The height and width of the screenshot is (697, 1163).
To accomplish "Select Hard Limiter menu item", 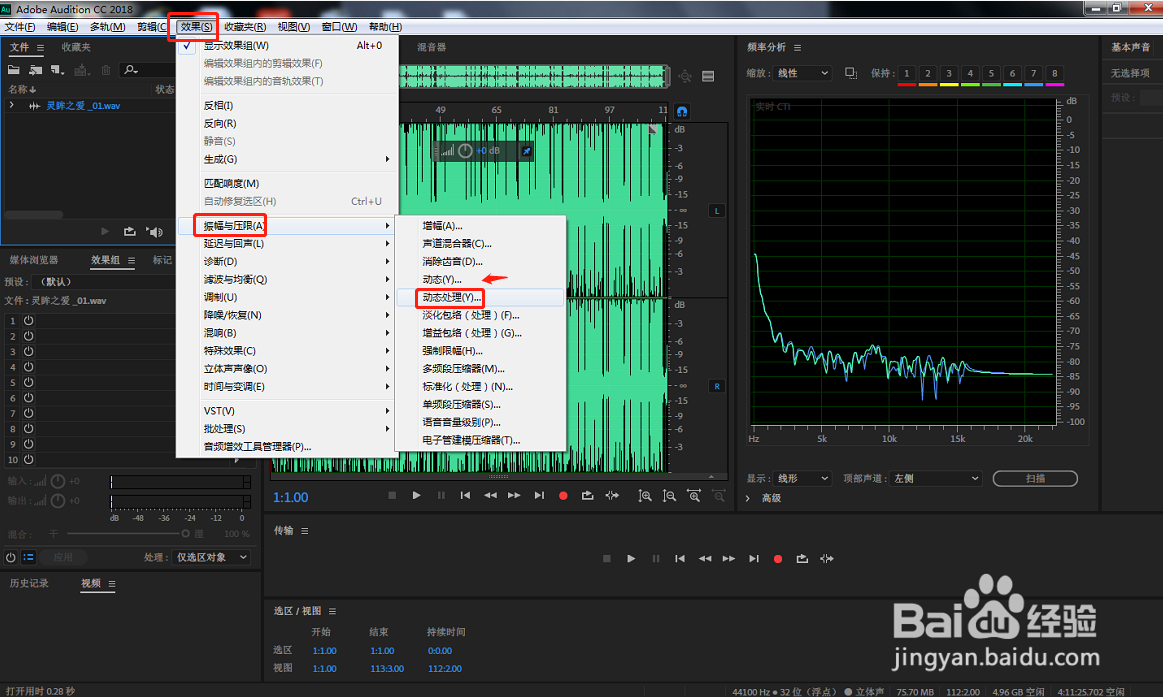I will [x=480, y=351].
